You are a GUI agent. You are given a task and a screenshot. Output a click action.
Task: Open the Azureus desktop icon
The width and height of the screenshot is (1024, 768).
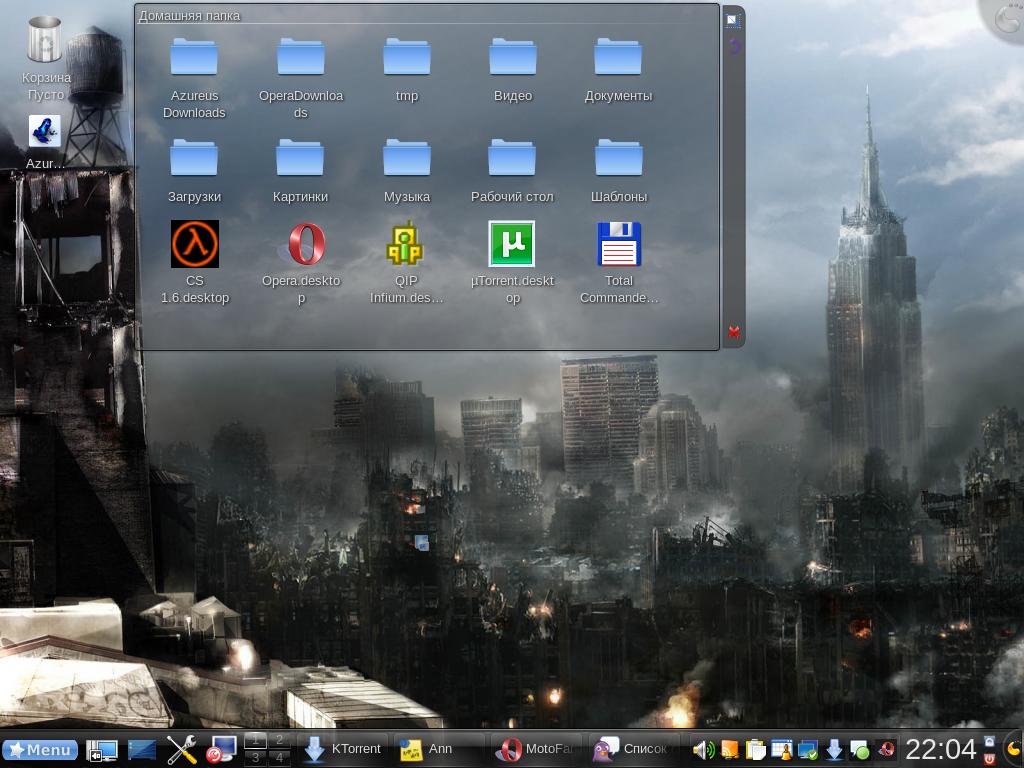[x=44, y=142]
